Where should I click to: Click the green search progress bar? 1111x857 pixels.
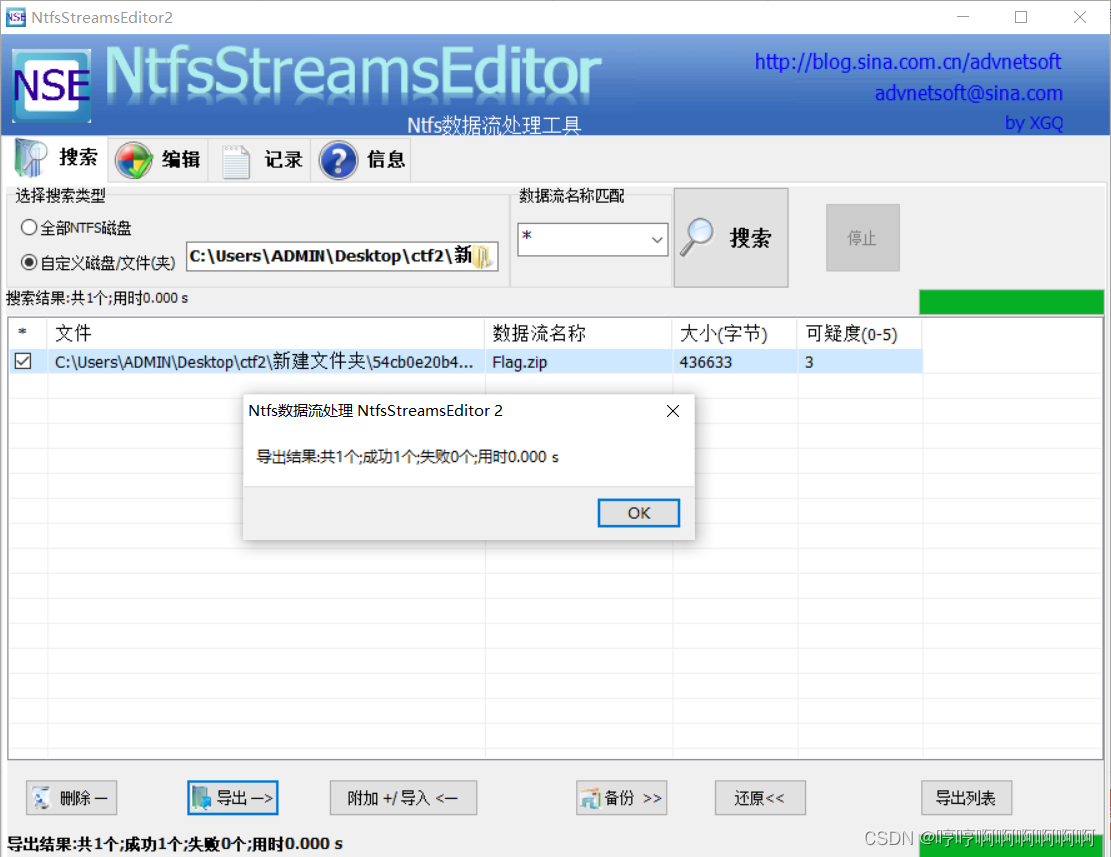click(1011, 302)
